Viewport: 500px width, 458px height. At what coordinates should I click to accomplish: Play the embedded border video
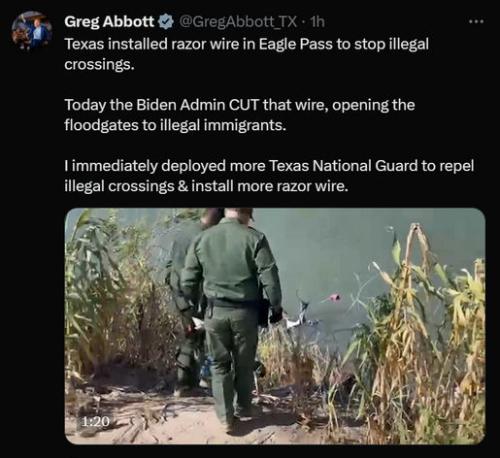click(x=275, y=326)
